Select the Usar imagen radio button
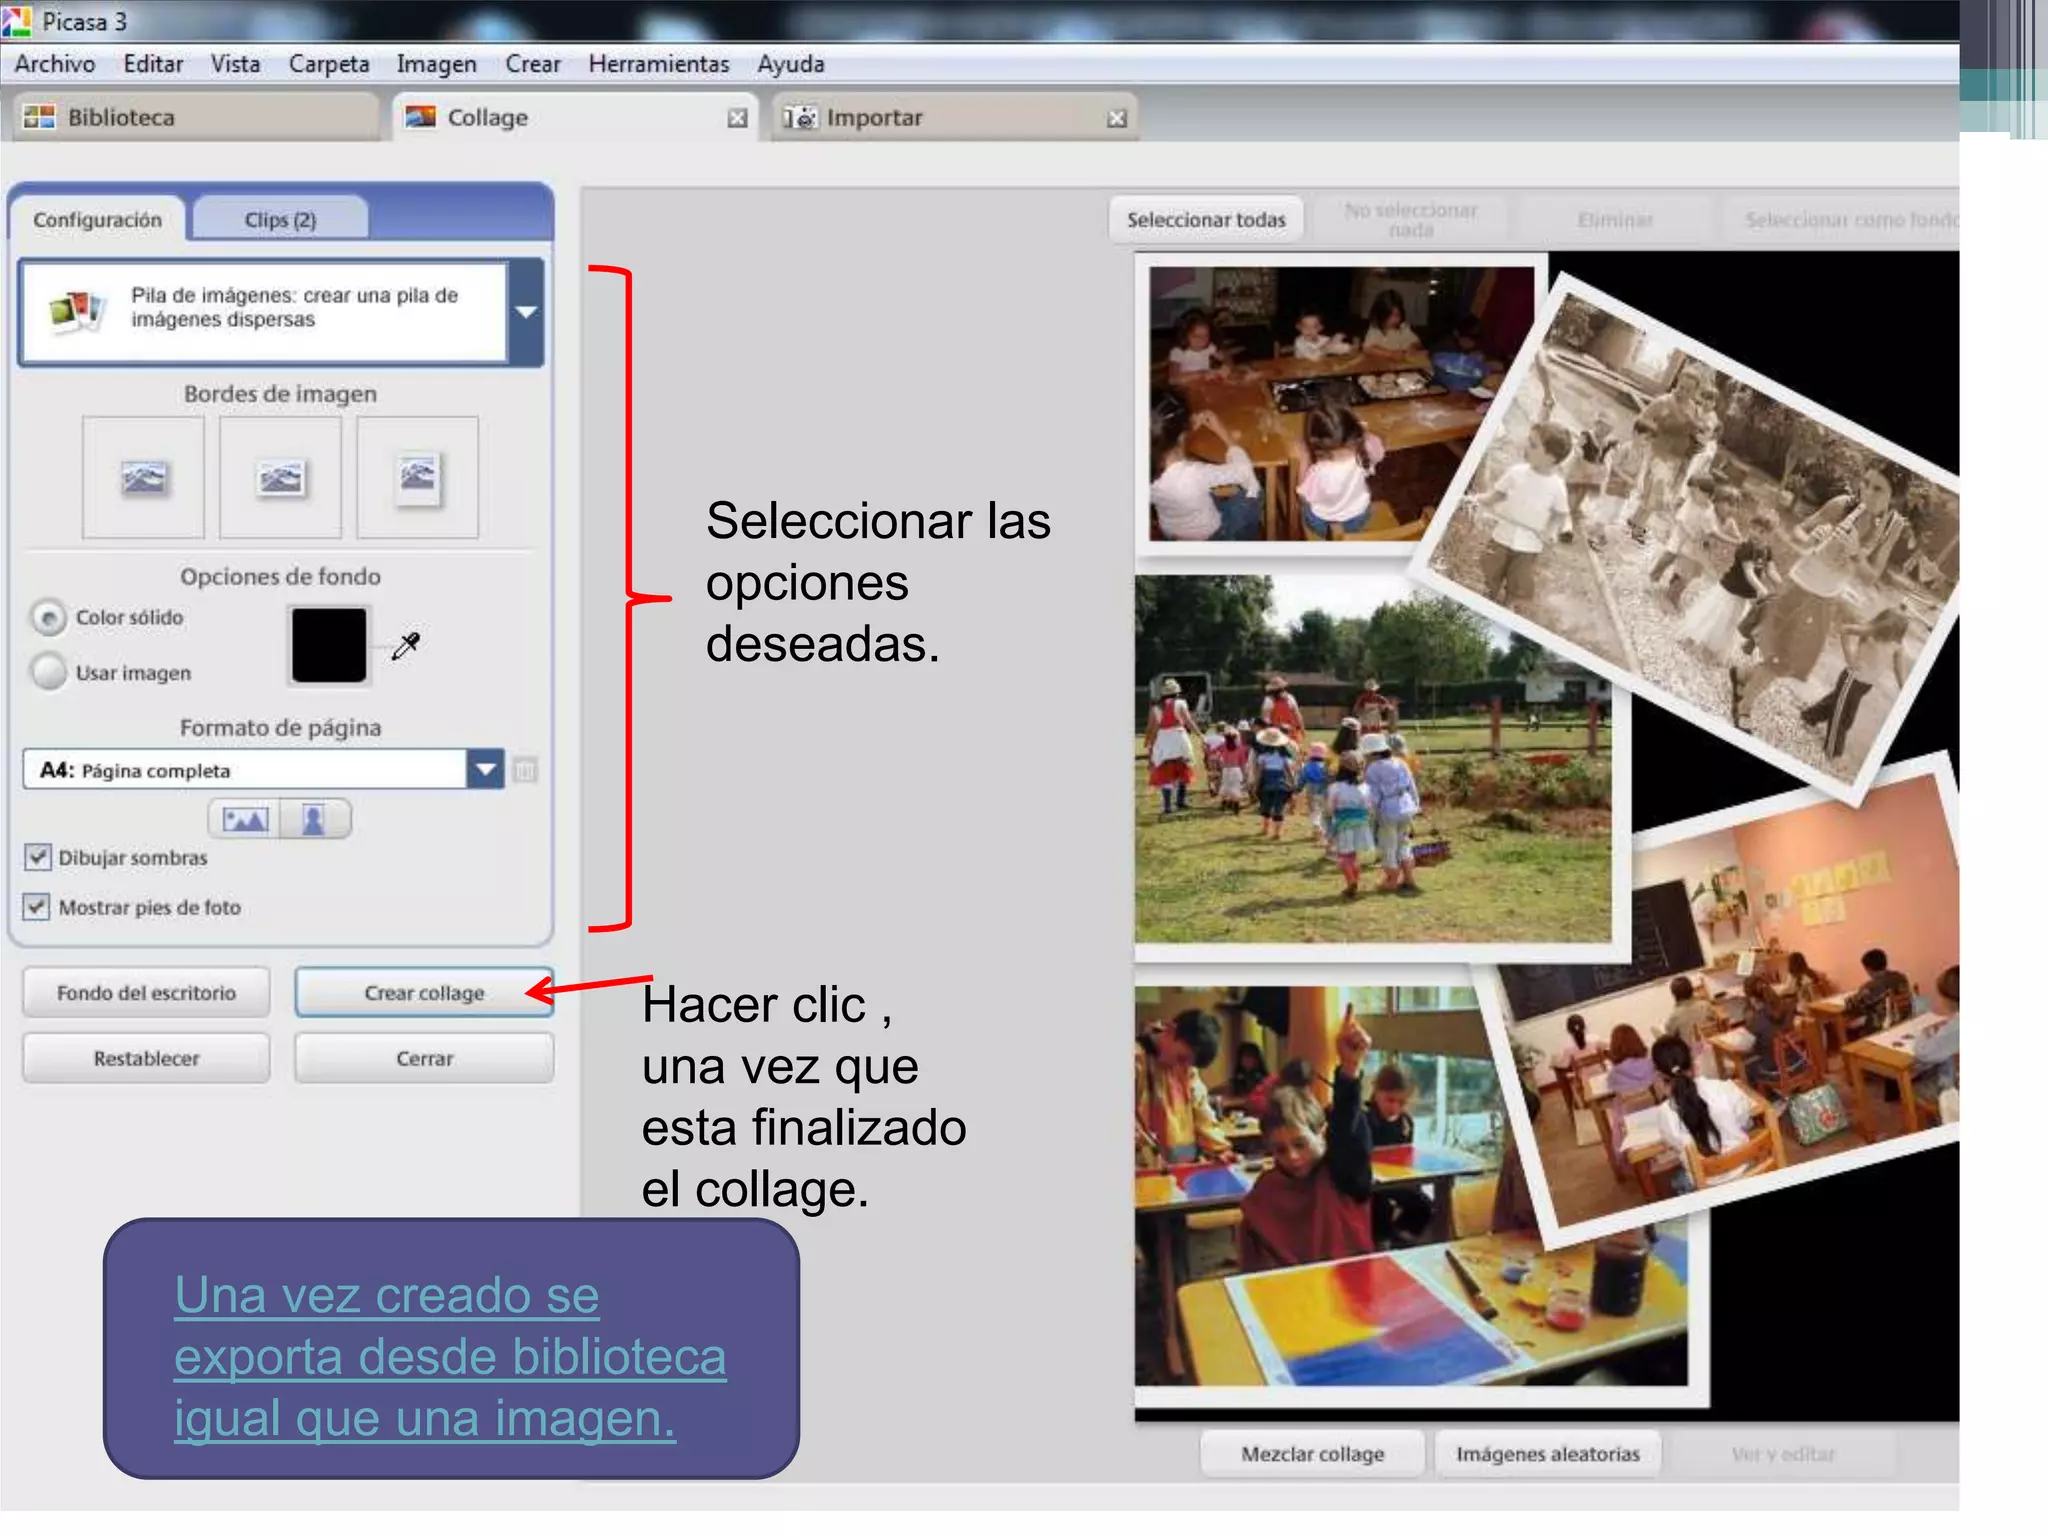This screenshot has width=2048, height=1536. (x=48, y=671)
